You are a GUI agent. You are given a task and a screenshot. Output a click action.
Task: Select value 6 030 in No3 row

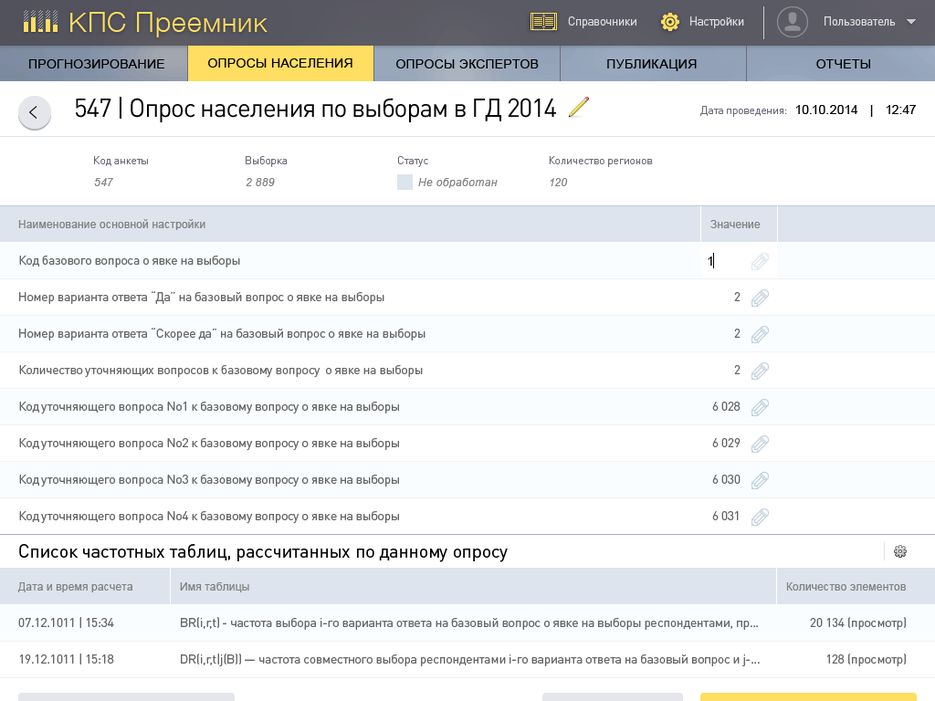pos(726,479)
